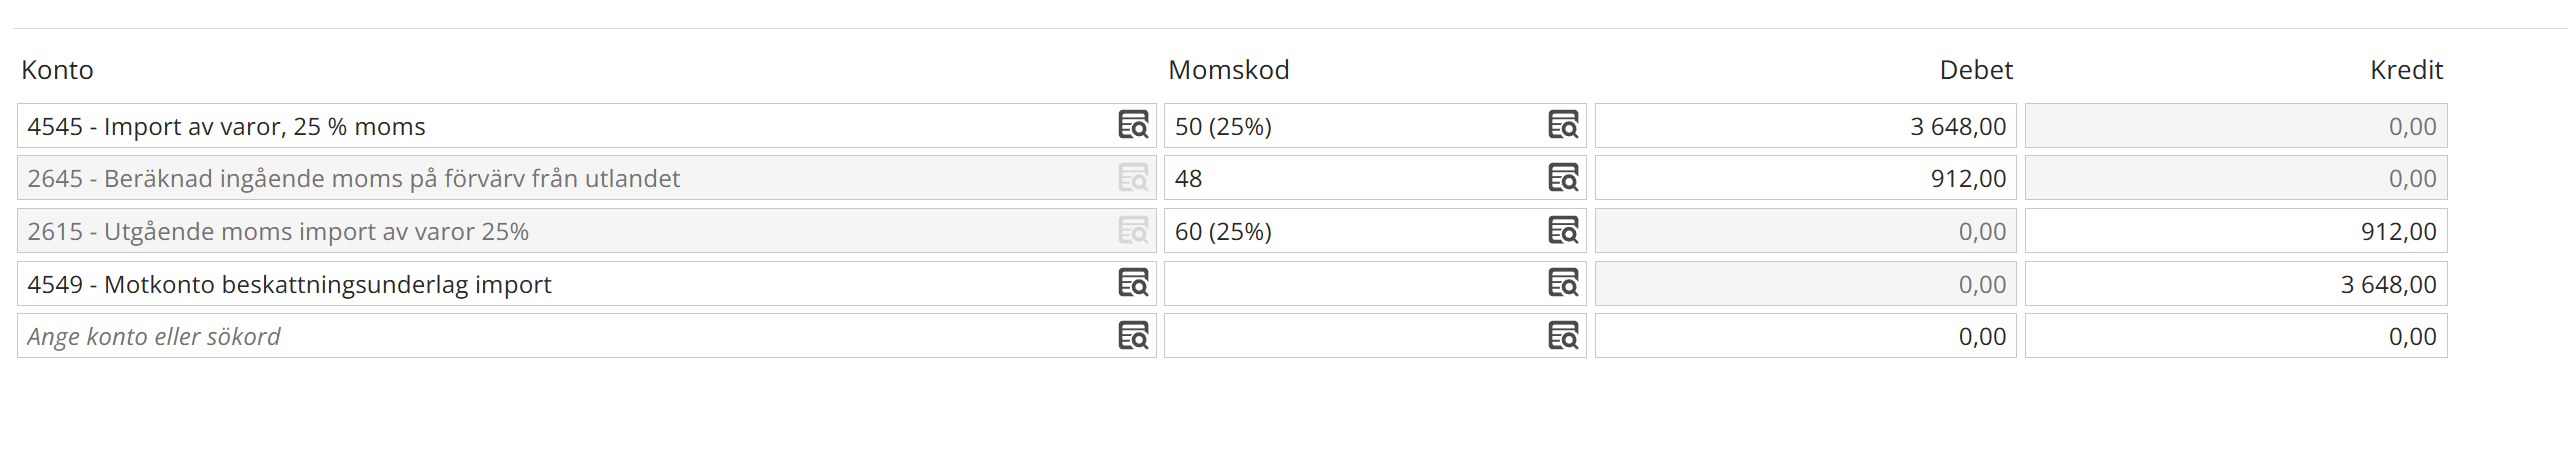Open VAT code lookup for 50 (25%)
Screen dimensions: 2568x451
(1563, 126)
